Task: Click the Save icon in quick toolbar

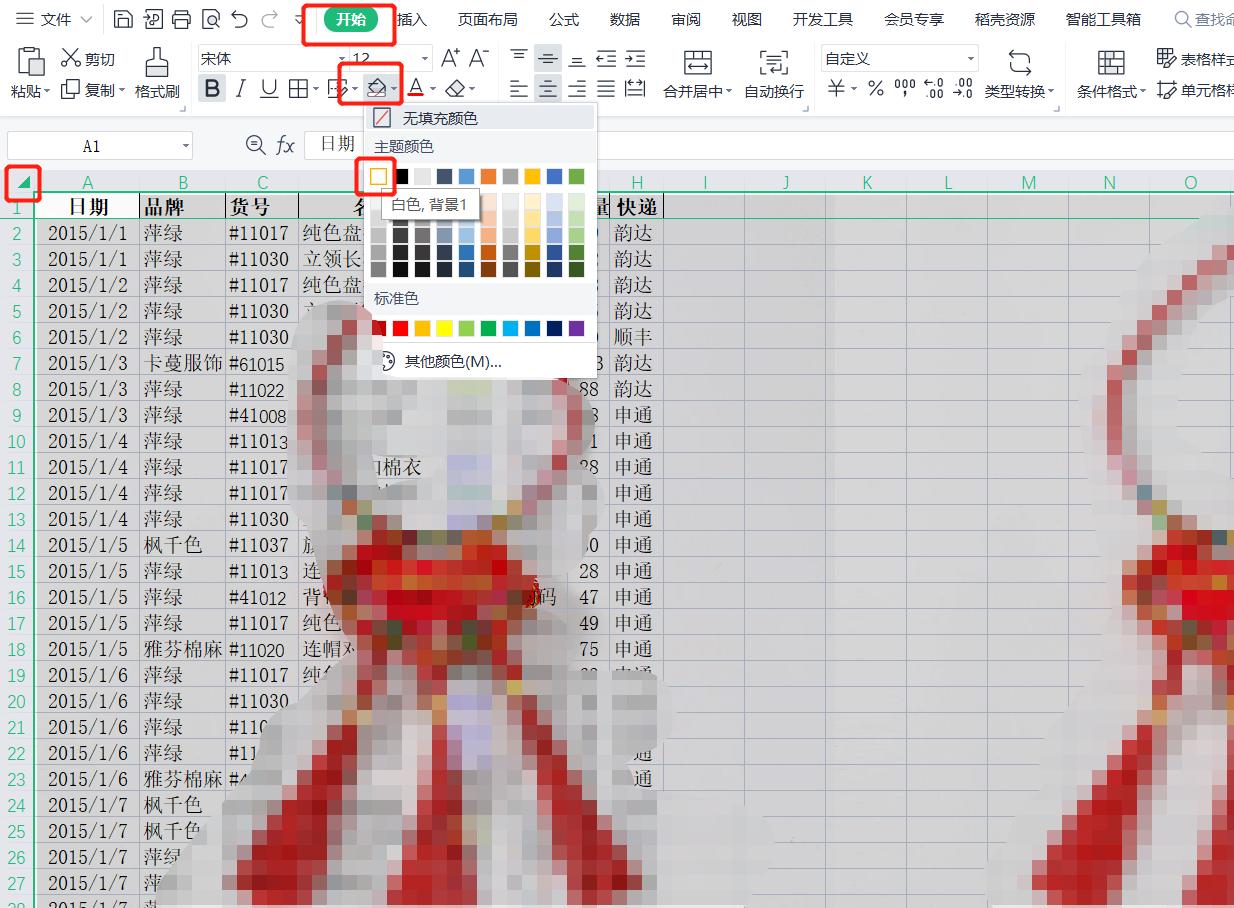Action: [122, 19]
